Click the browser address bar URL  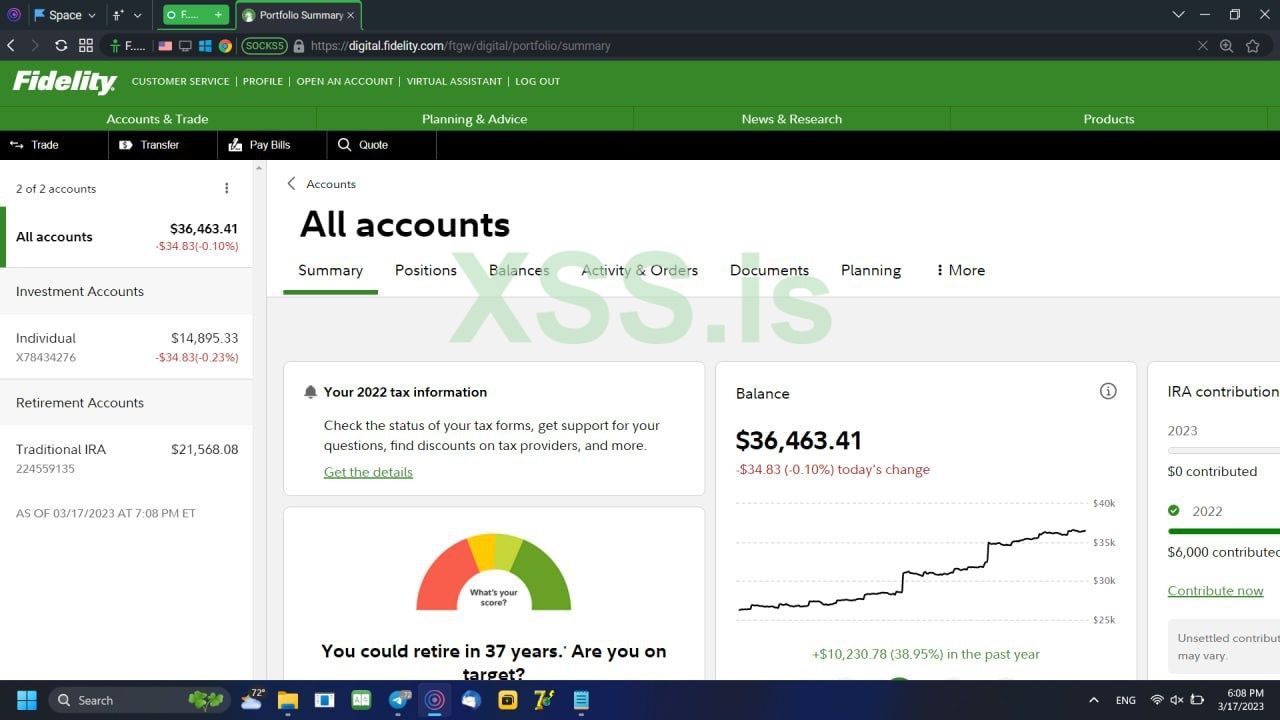point(461,46)
